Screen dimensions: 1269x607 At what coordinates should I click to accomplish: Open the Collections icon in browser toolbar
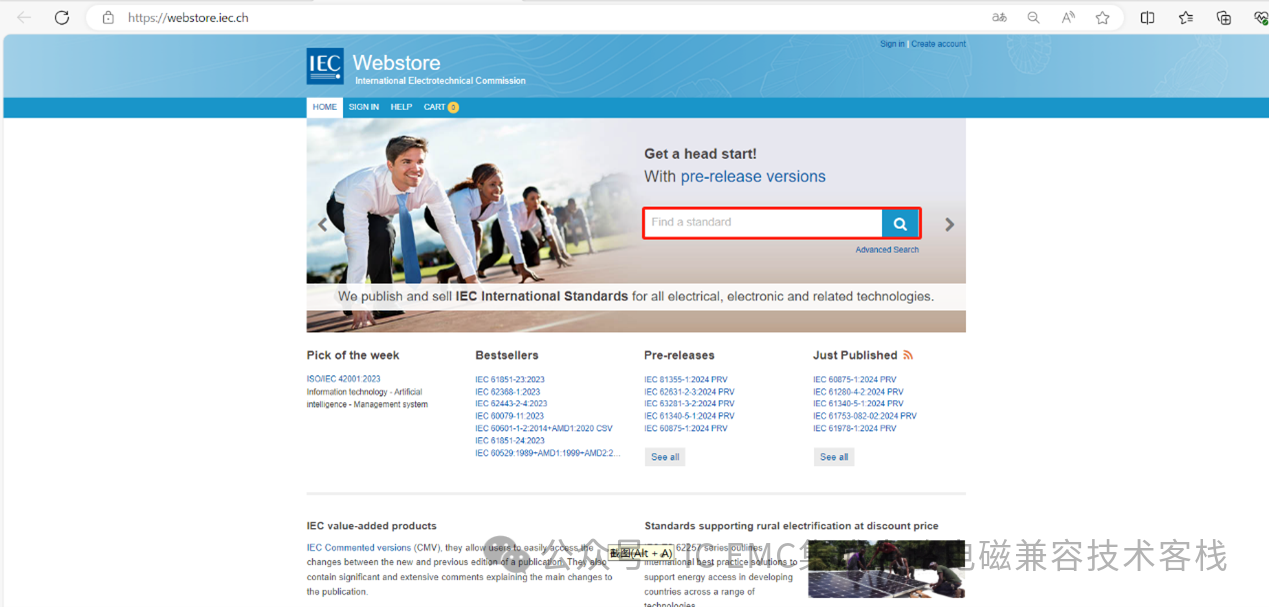[x=1224, y=17]
